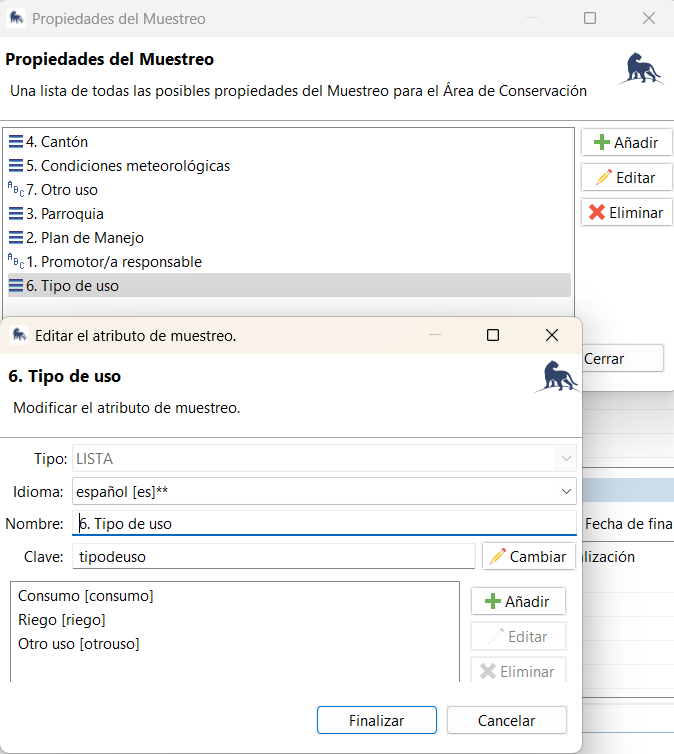Add a list value with lower Añadir
This screenshot has height=754, width=674.
pos(517,601)
